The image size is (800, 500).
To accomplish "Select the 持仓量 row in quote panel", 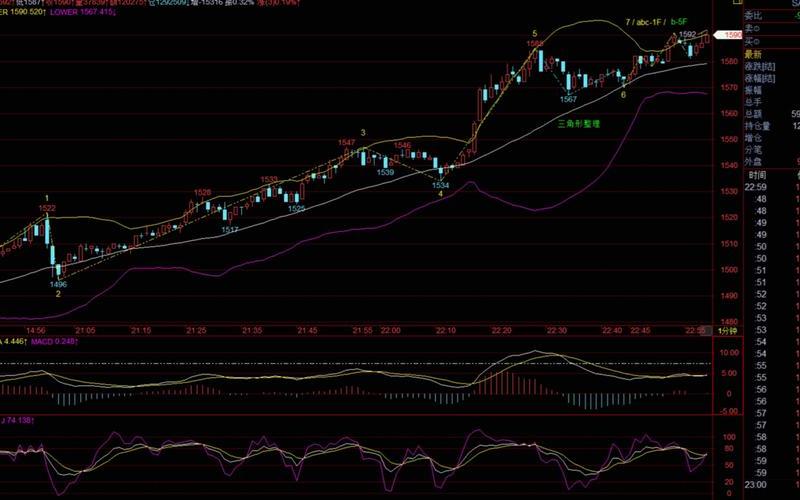I will click(760, 126).
